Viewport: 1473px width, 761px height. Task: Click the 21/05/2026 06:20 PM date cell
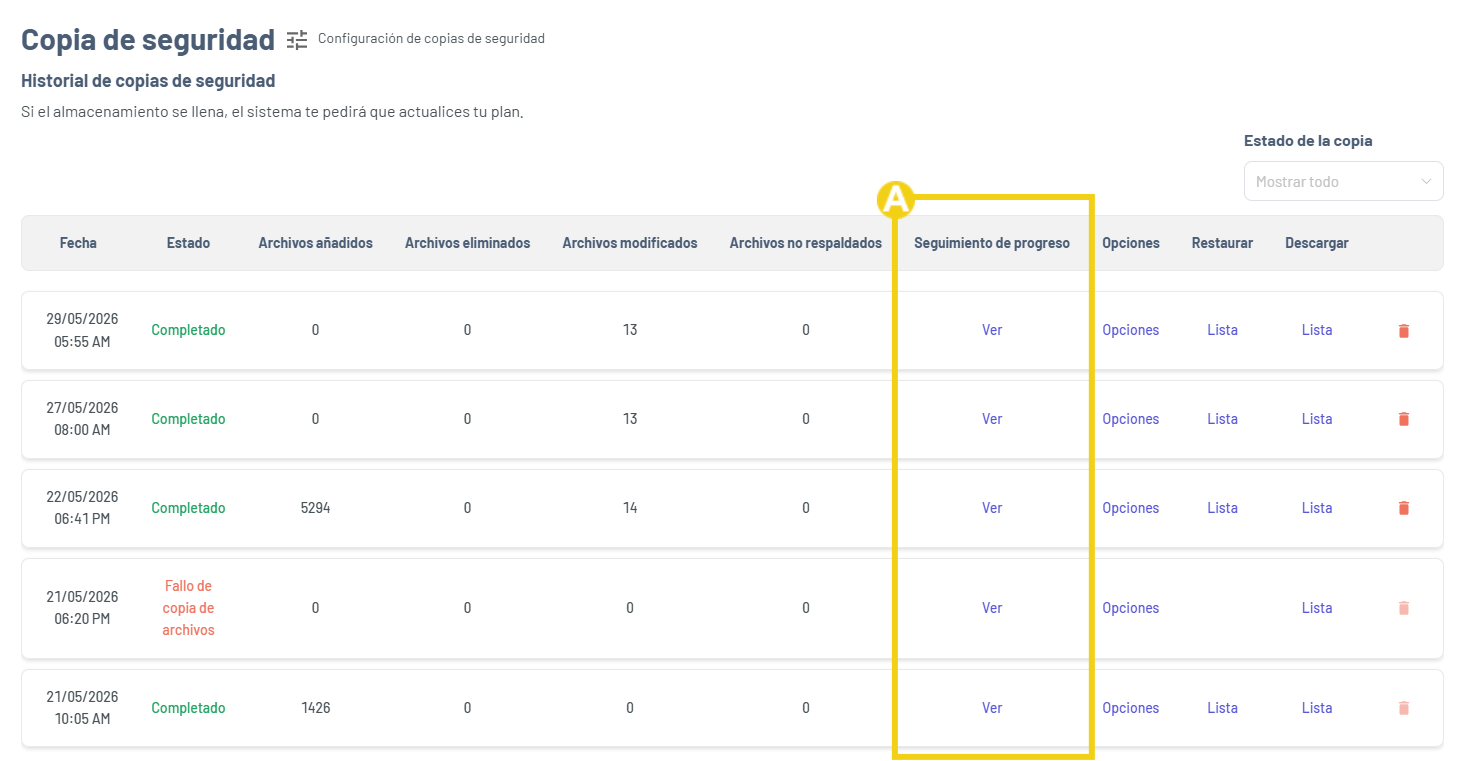[x=82, y=608]
